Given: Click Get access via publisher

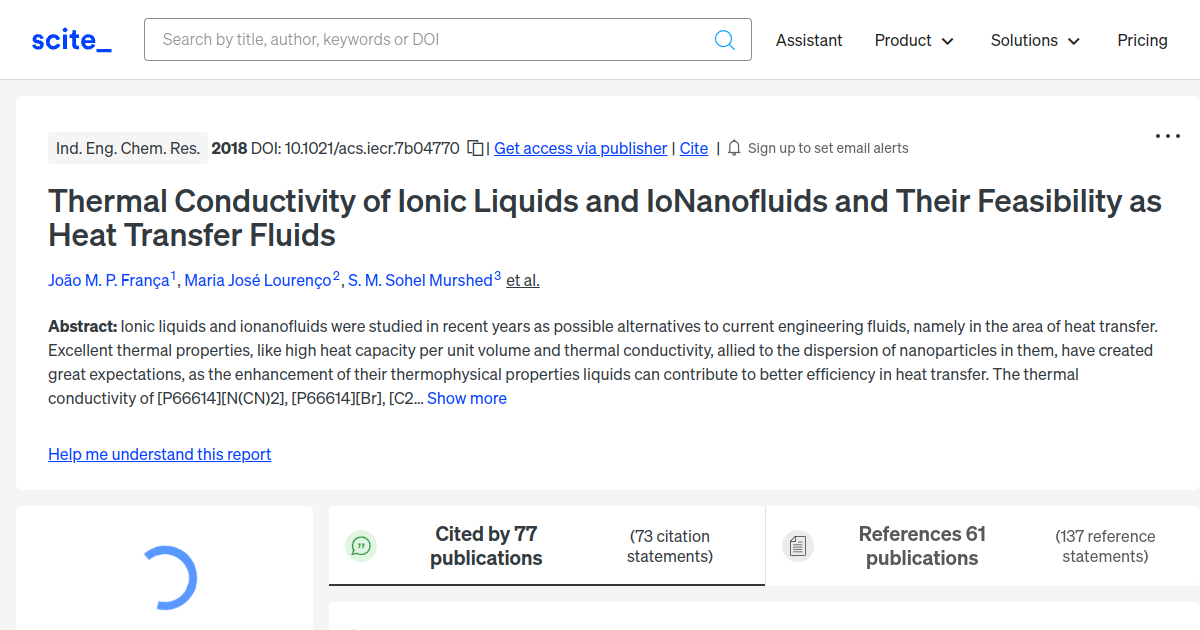Looking at the screenshot, I should point(580,148).
